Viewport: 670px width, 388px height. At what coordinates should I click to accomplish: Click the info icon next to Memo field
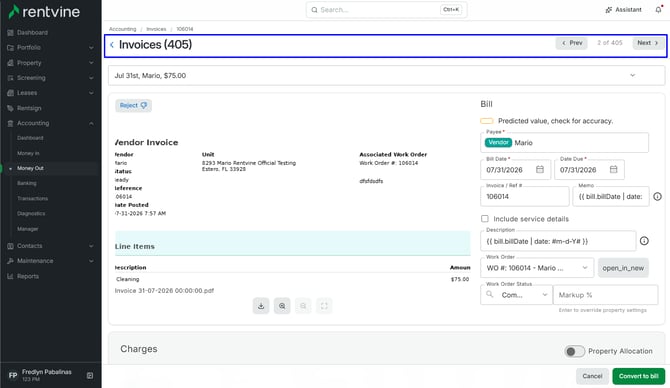[657, 197]
